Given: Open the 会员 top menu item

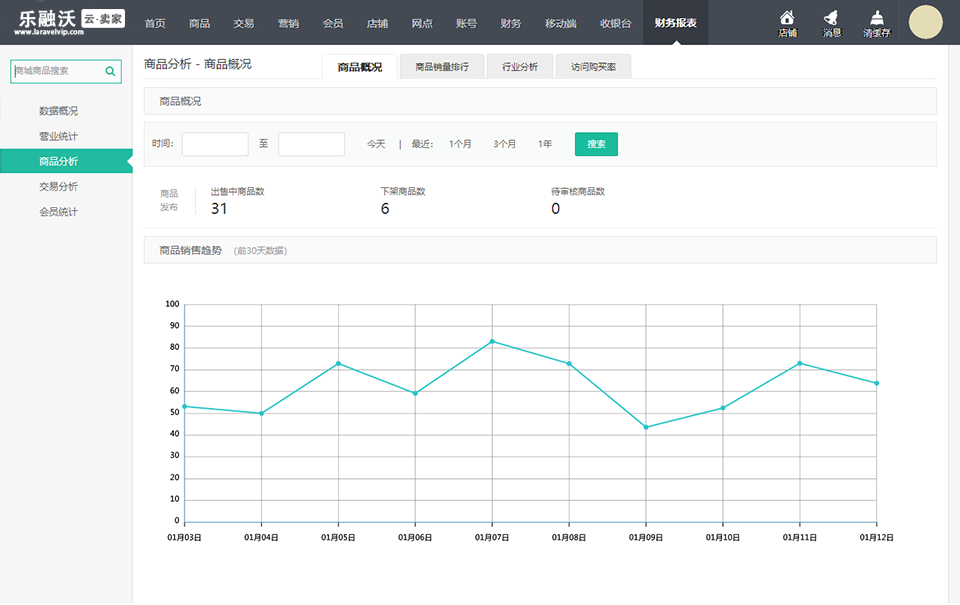Looking at the screenshot, I should click(x=333, y=23).
